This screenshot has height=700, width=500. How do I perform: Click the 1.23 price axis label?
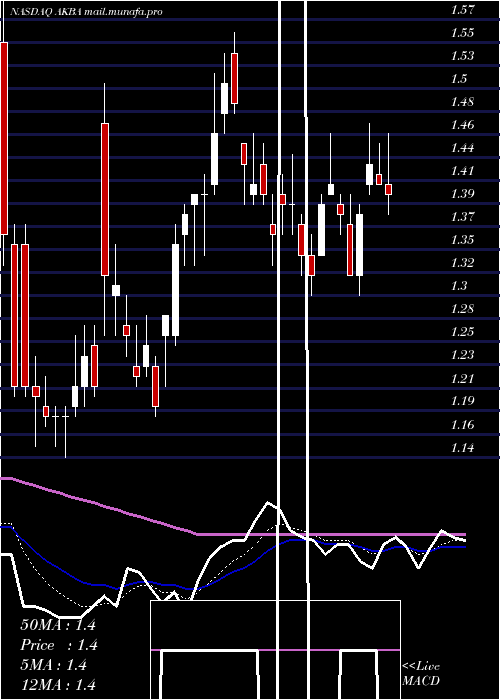tap(462, 355)
